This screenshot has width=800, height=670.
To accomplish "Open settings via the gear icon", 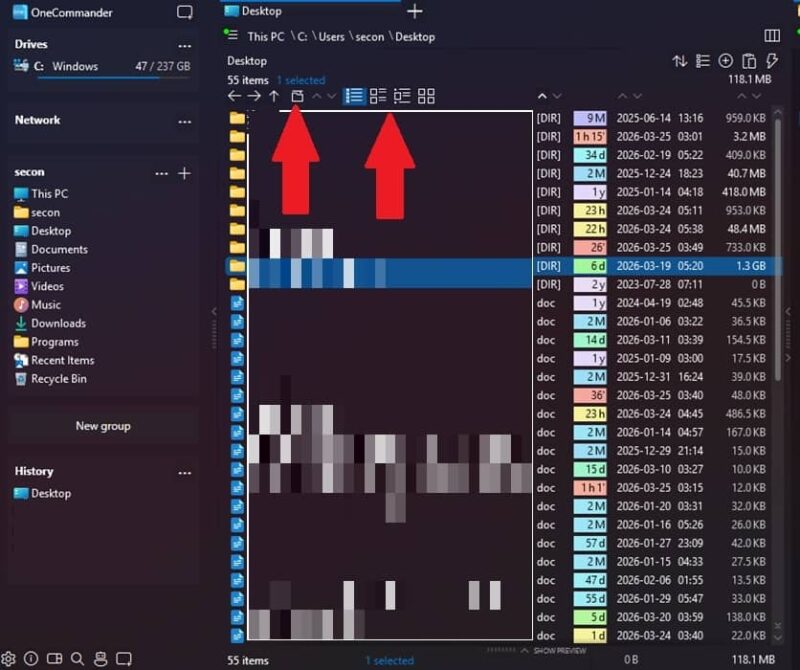I will [x=10, y=659].
